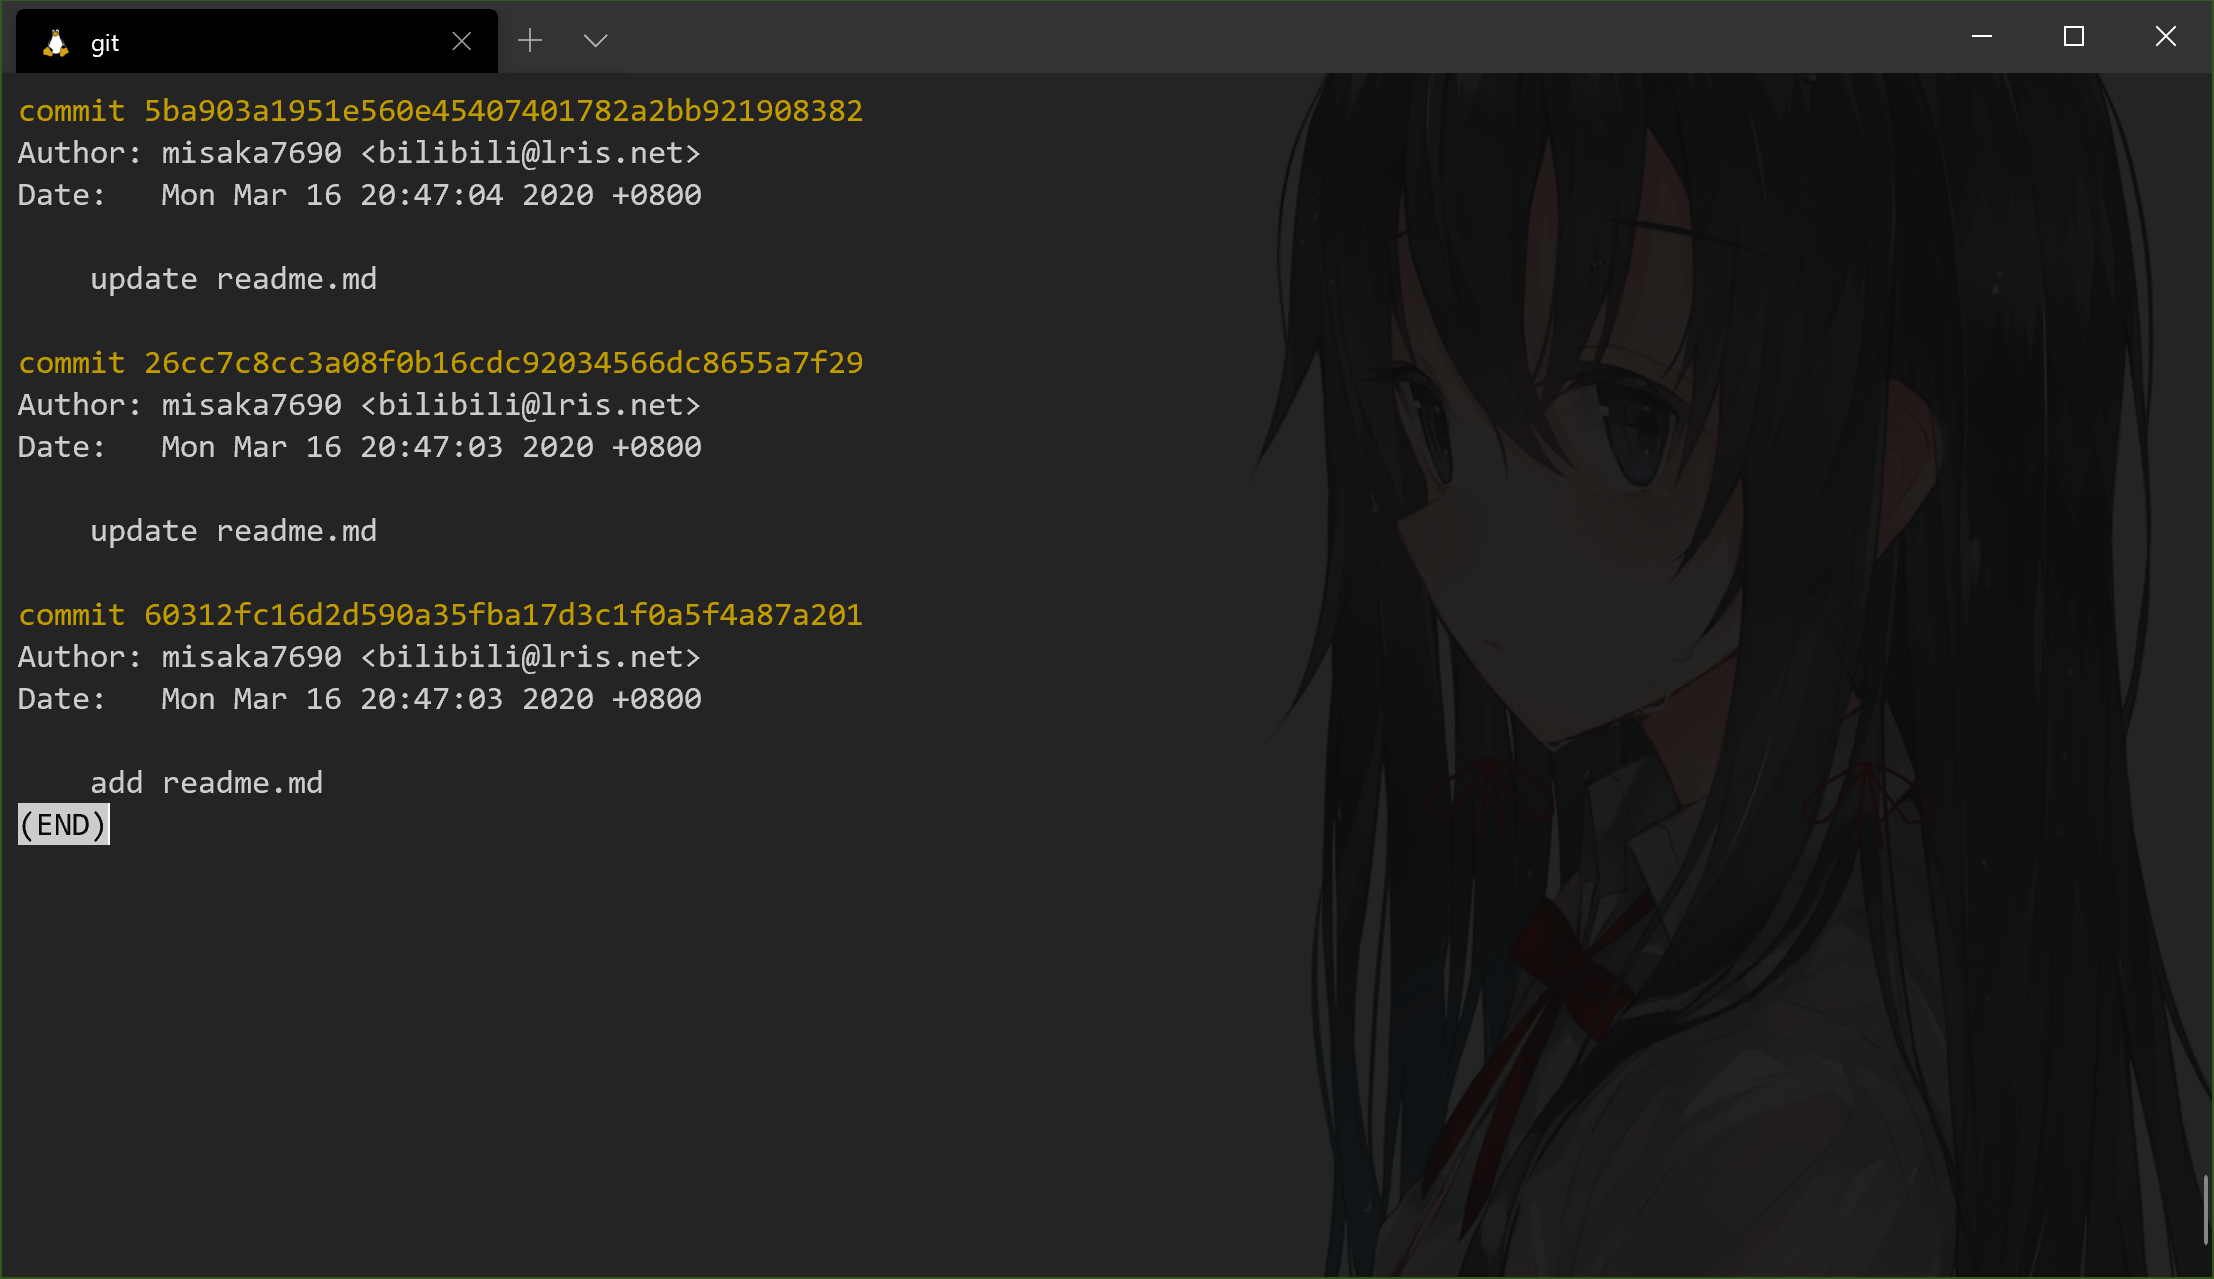2214x1279 pixels.
Task: Maximize the terminal window
Action: coord(2074,36)
